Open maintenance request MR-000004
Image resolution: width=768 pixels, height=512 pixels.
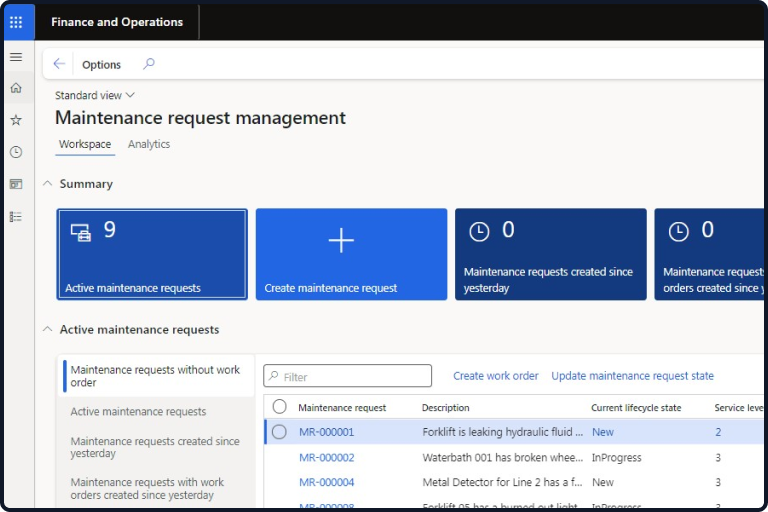coord(326,483)
